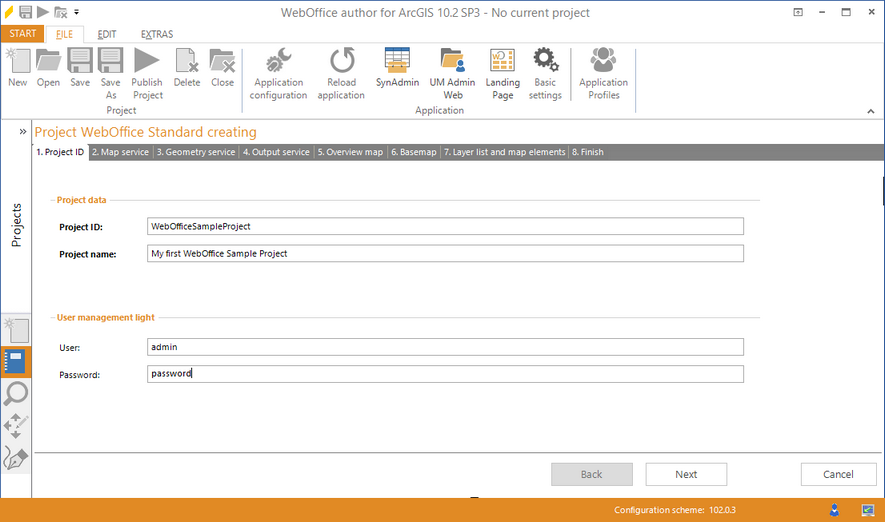Go to the 3. Geometry service step
This screenshot has width=885, height=522.
(196, 152)
